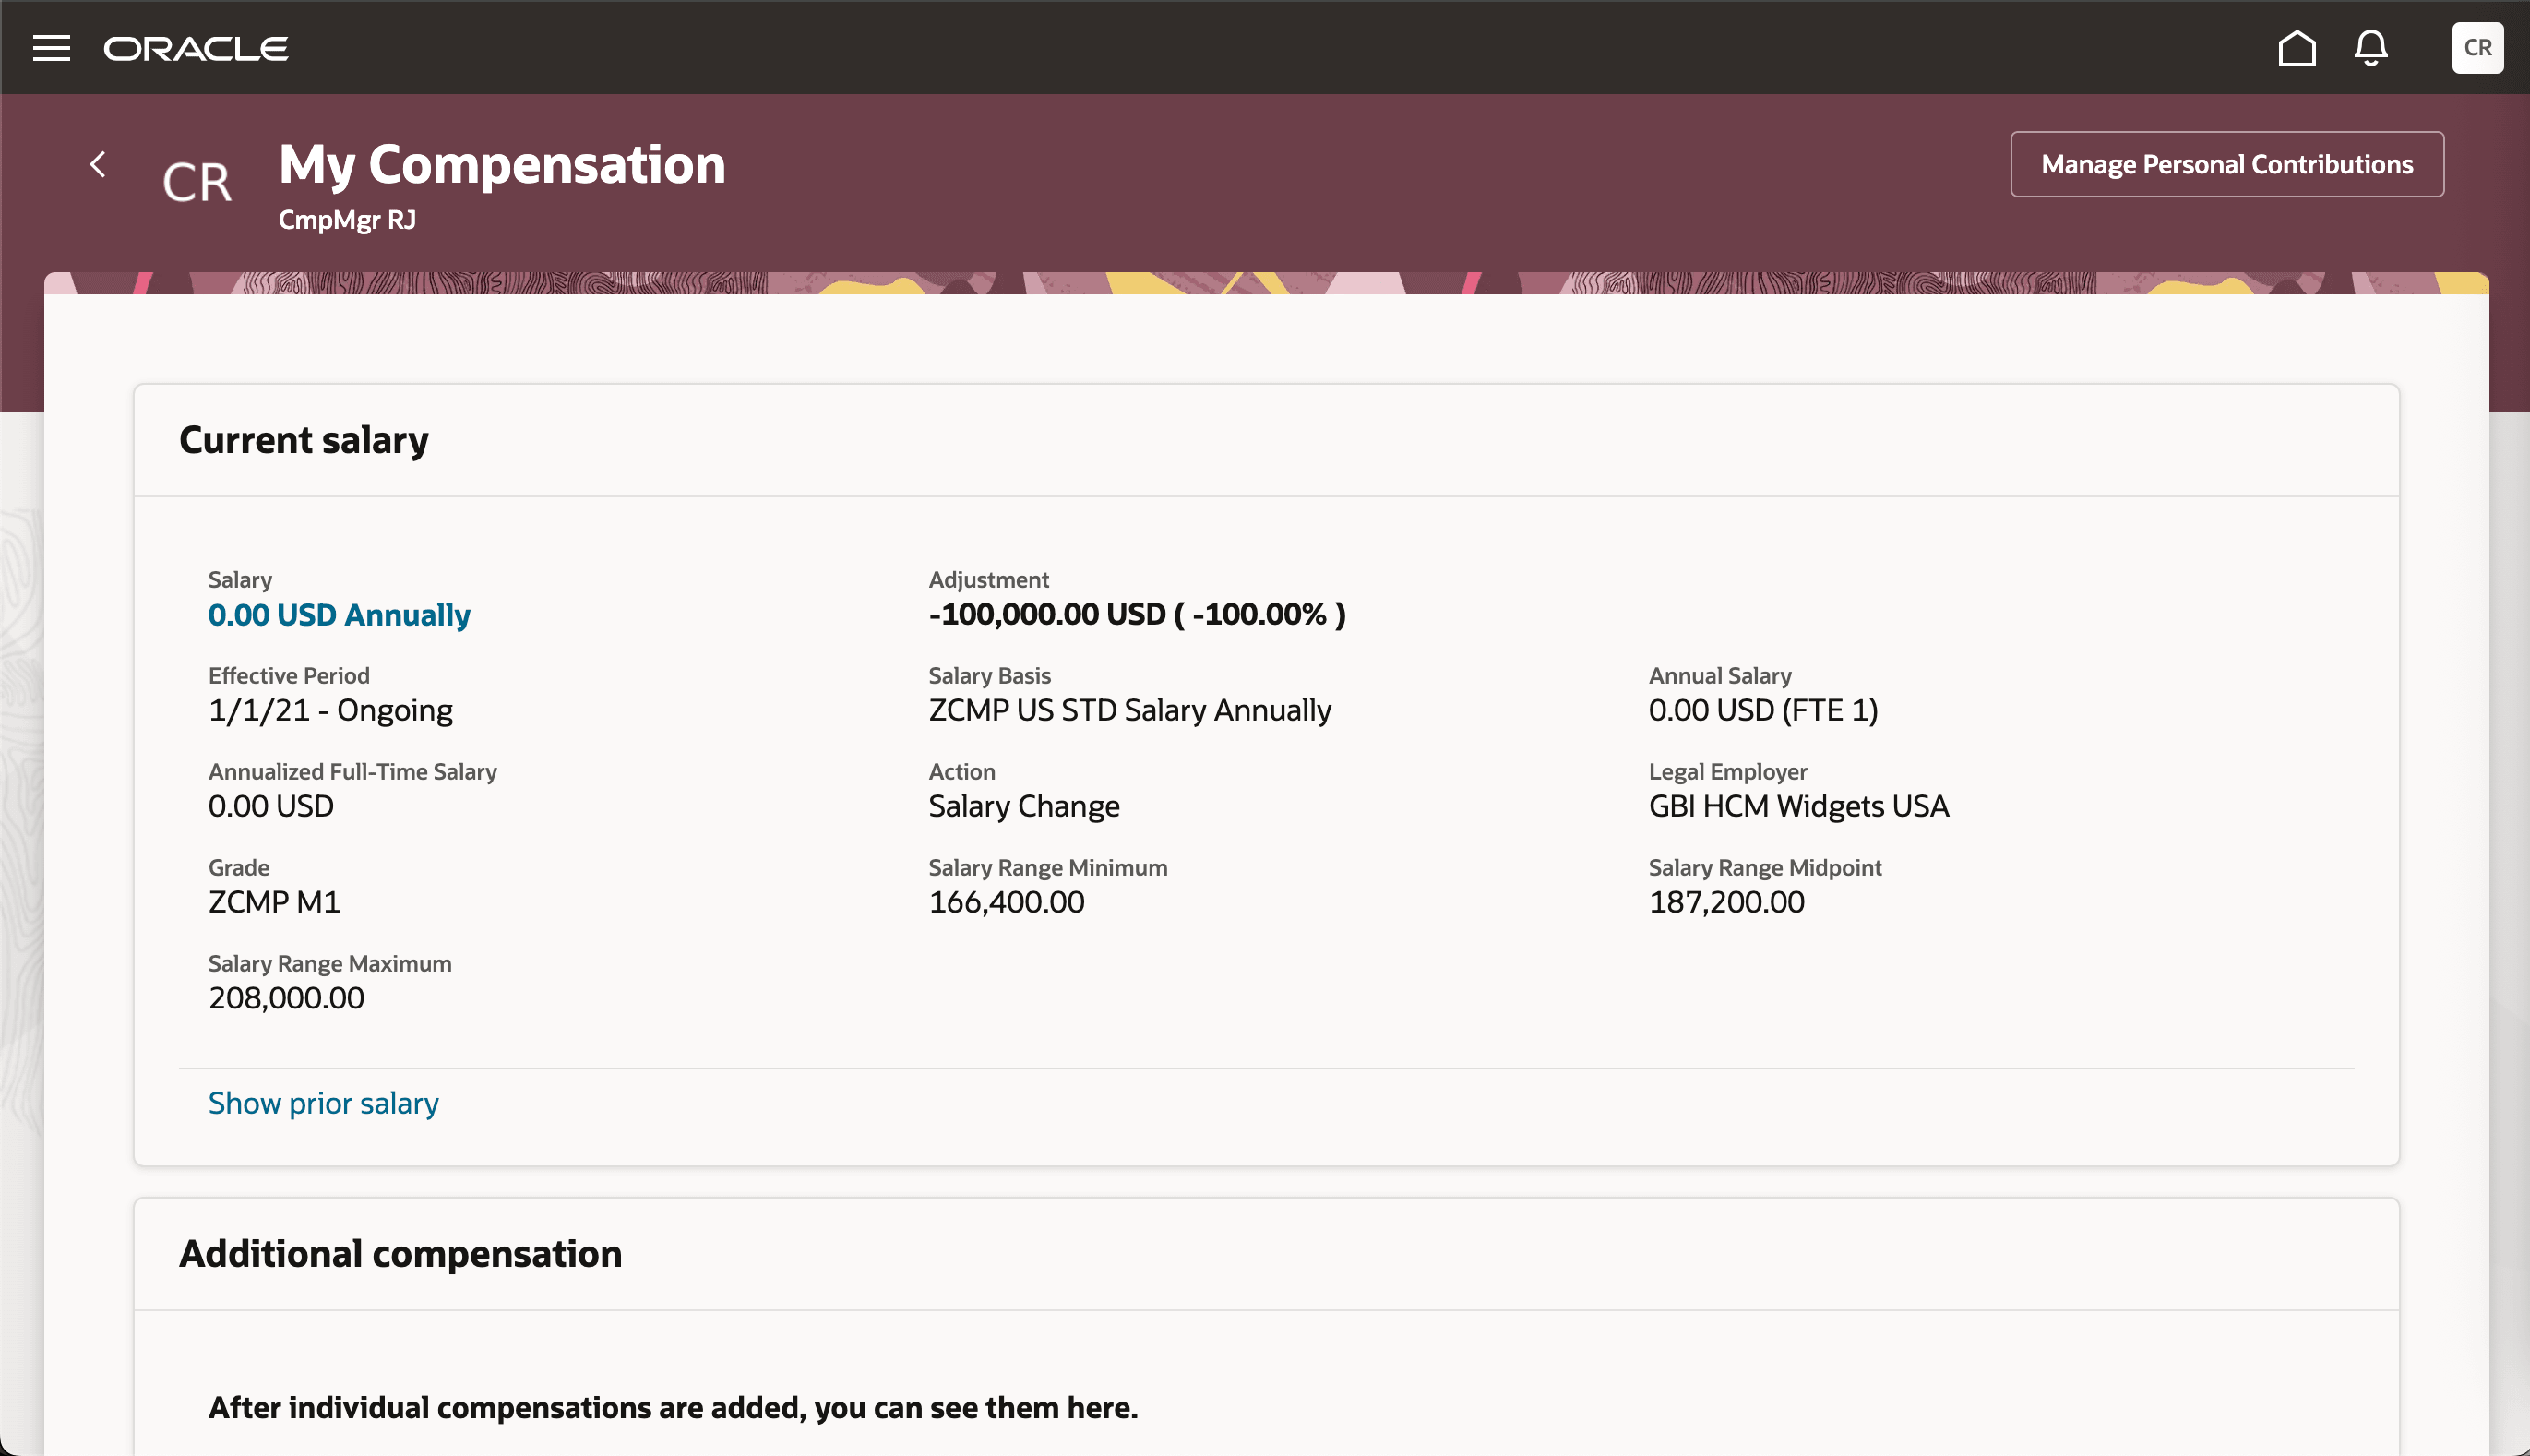Expand the Current salary section
2530x1456 pixels.
click(x=304, y=439)
